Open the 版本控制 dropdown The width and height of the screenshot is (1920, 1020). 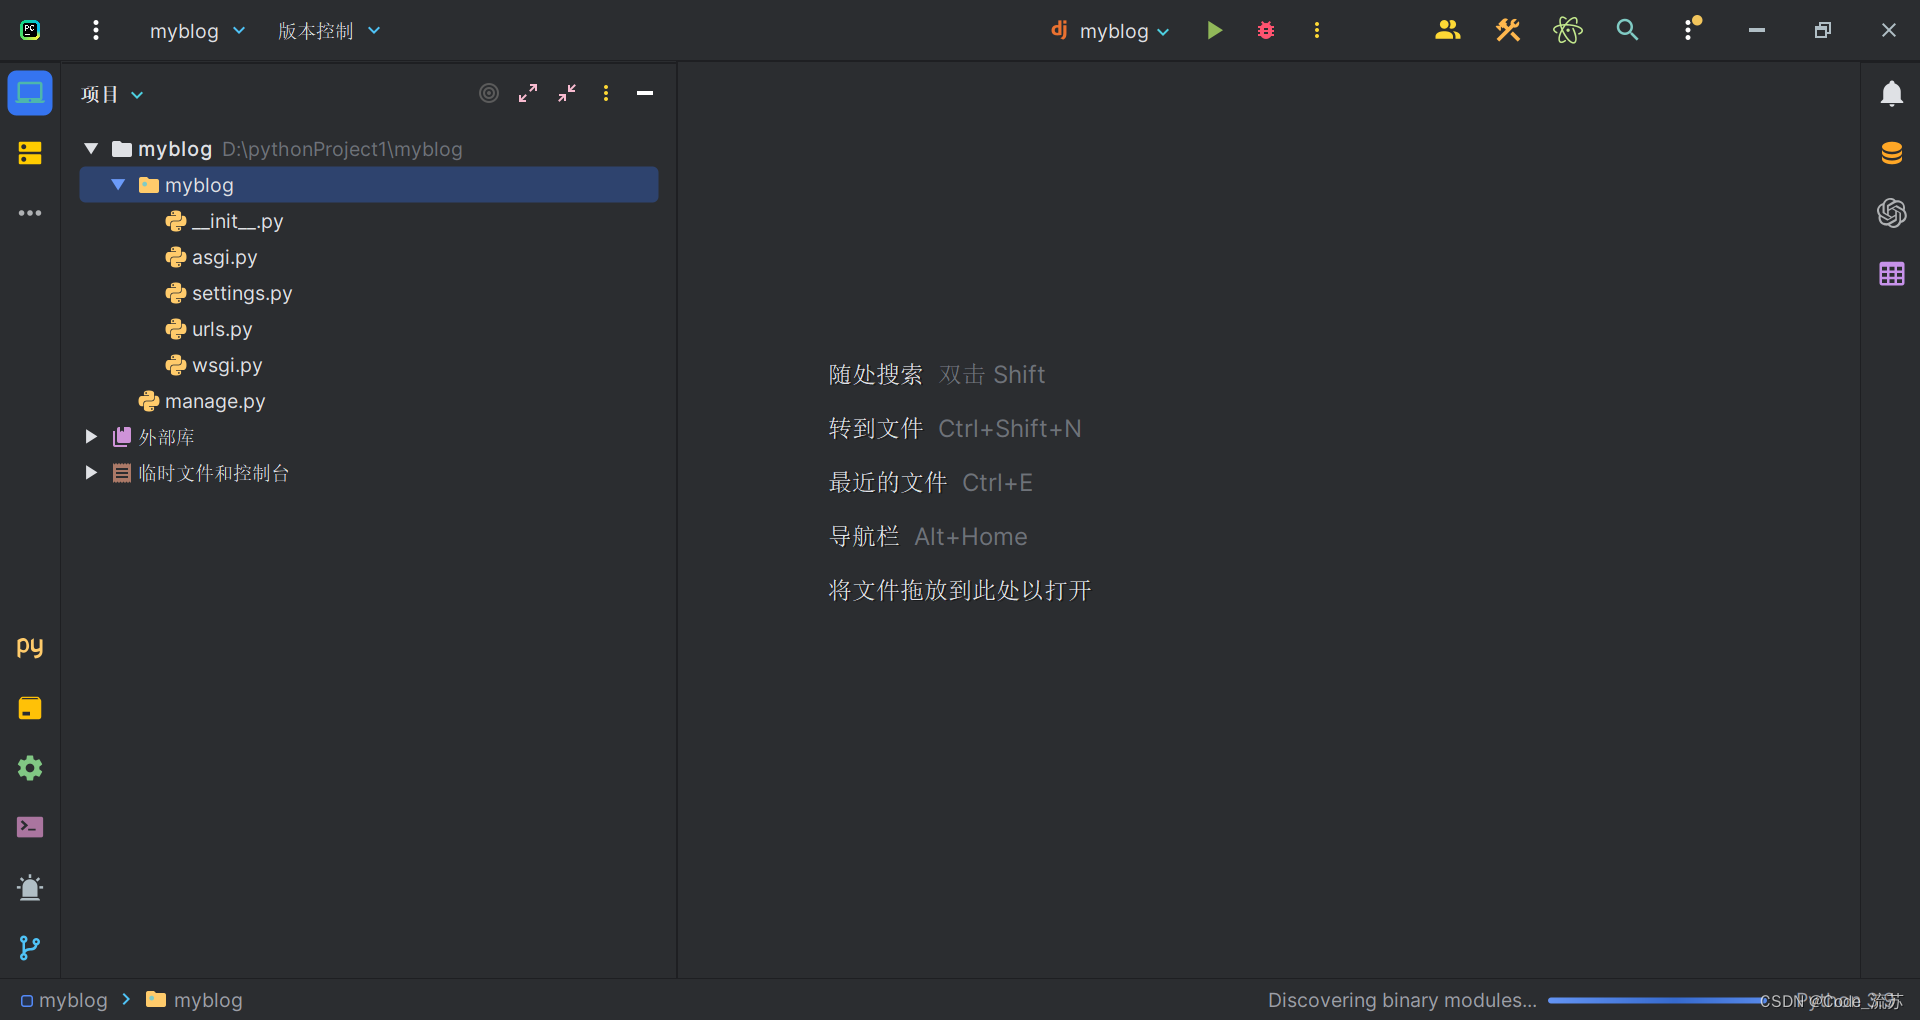point(329,31)
